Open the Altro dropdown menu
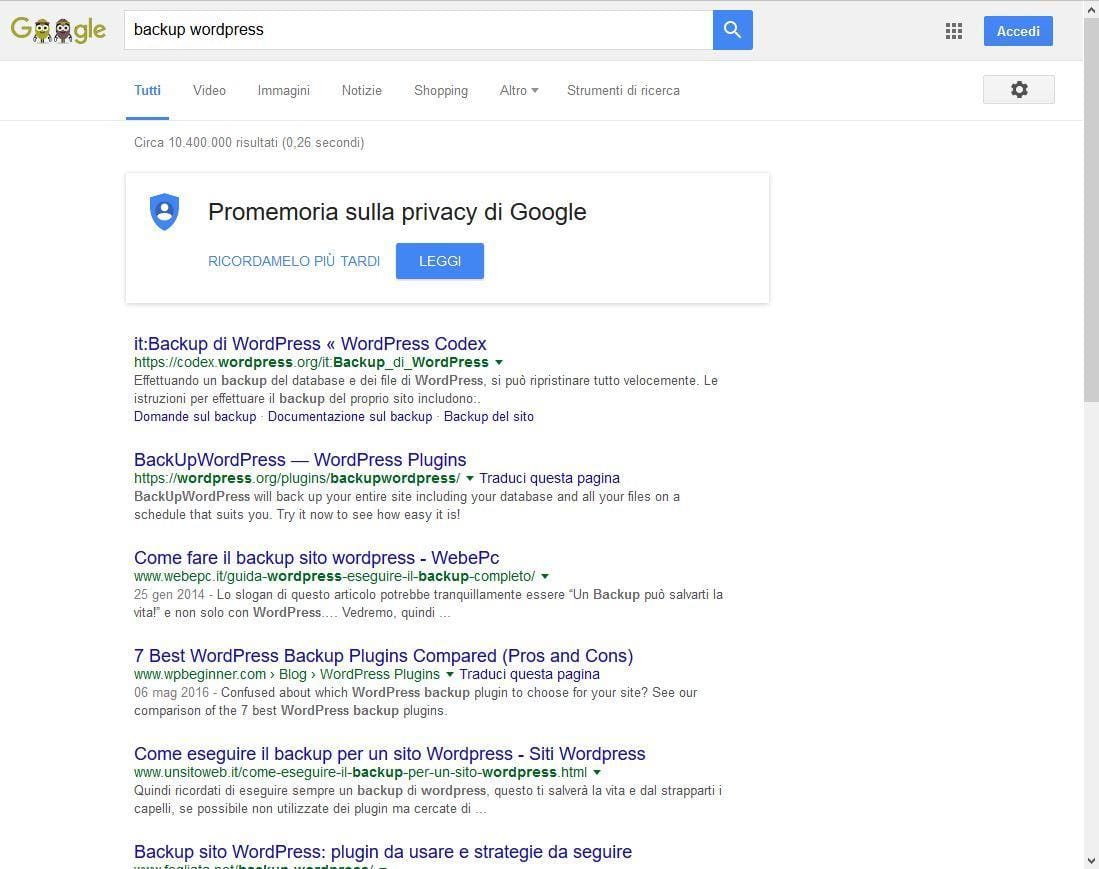The height and width of the screenshot is (869, 1099). pos(518,90)
